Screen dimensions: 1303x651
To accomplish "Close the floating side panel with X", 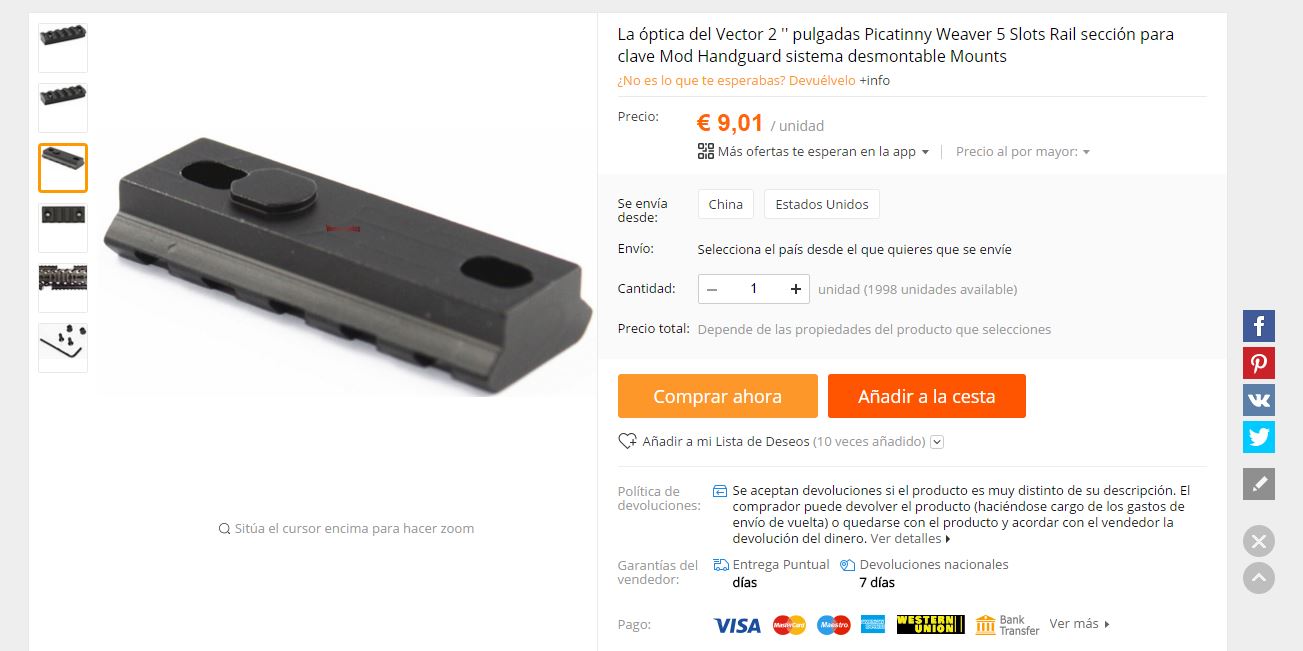I will click(x=1259, y=541).
